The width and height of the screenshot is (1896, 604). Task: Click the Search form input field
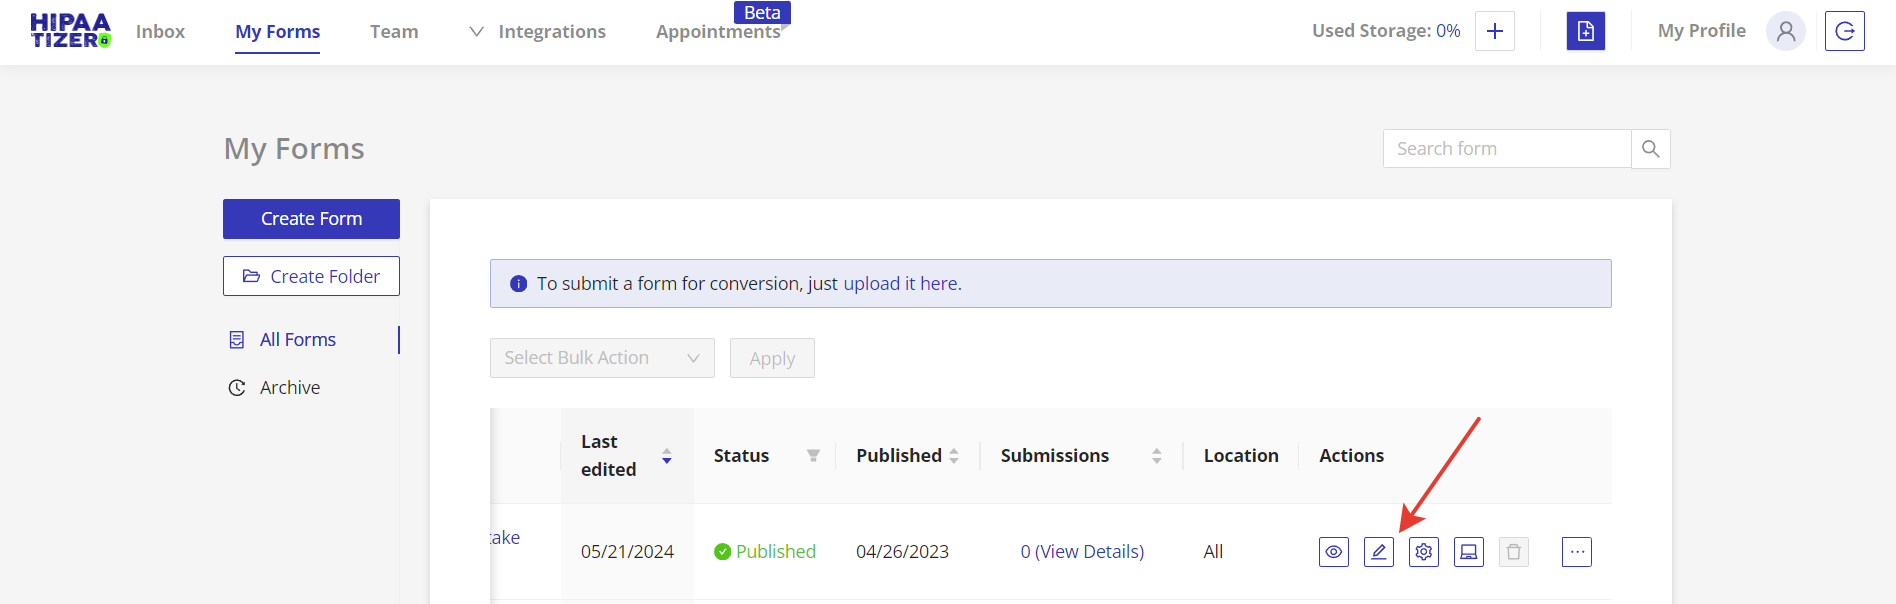1506,149
